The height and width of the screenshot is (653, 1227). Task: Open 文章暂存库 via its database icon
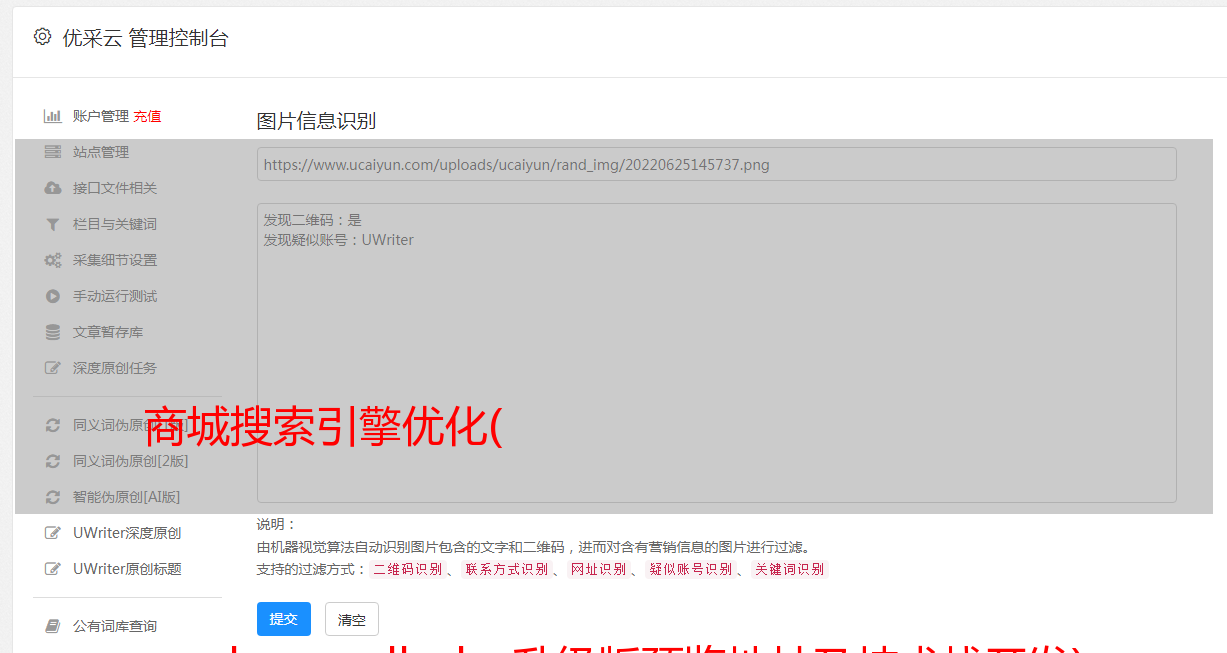pos(53,332)
